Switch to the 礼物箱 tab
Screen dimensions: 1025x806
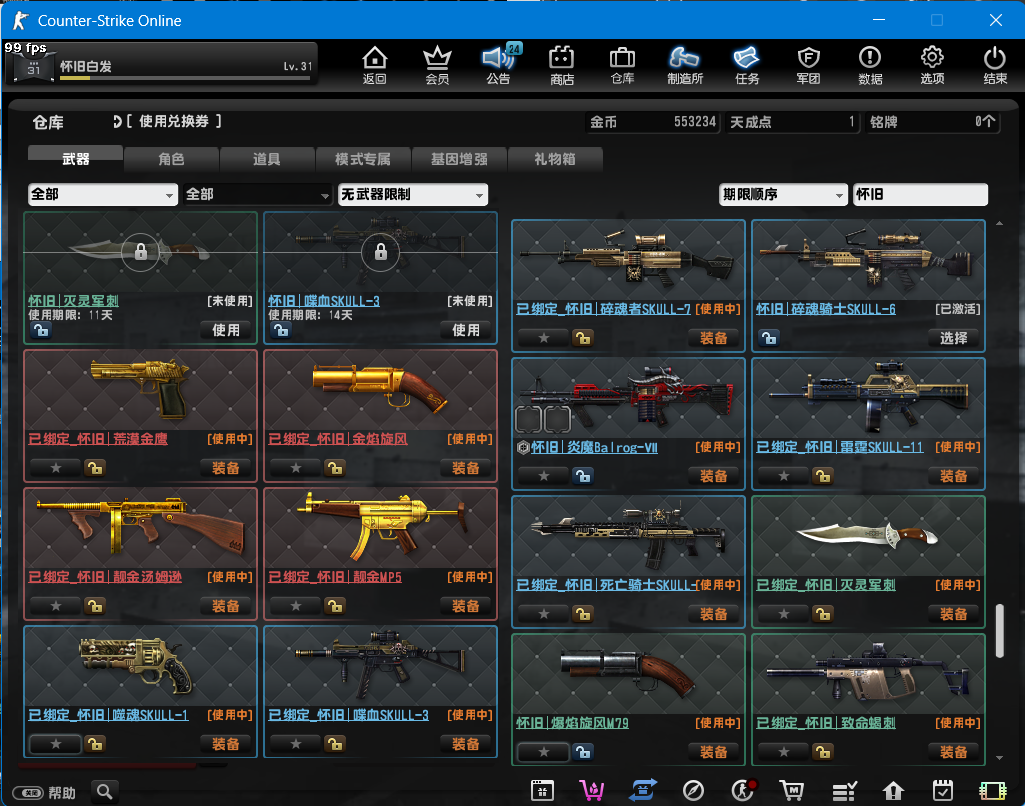tap(555, 159)
